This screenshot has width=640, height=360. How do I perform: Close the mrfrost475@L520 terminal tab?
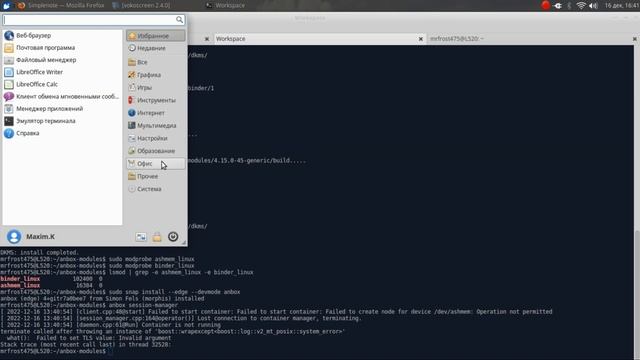(x=635, y=39)
